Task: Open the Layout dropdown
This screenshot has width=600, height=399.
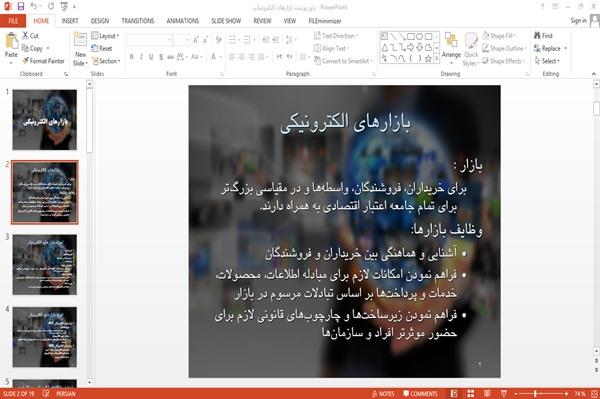Action: pyautogui.click(x=105, y=36)
